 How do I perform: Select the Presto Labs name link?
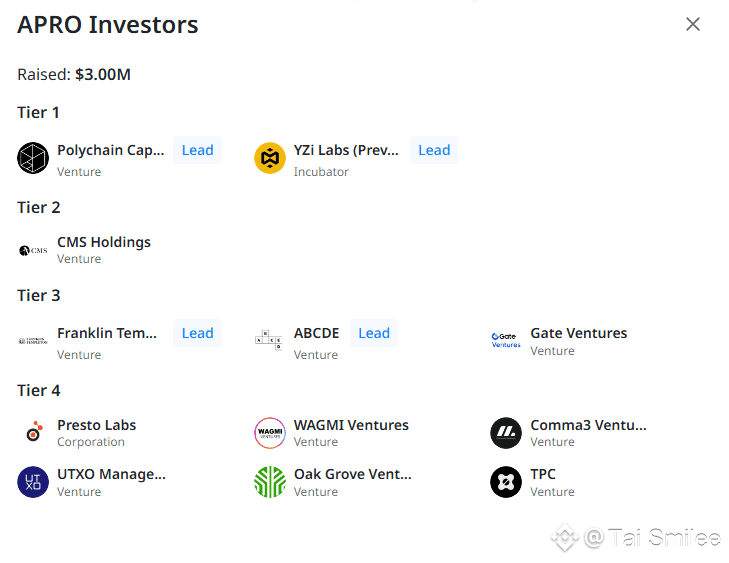97,425
